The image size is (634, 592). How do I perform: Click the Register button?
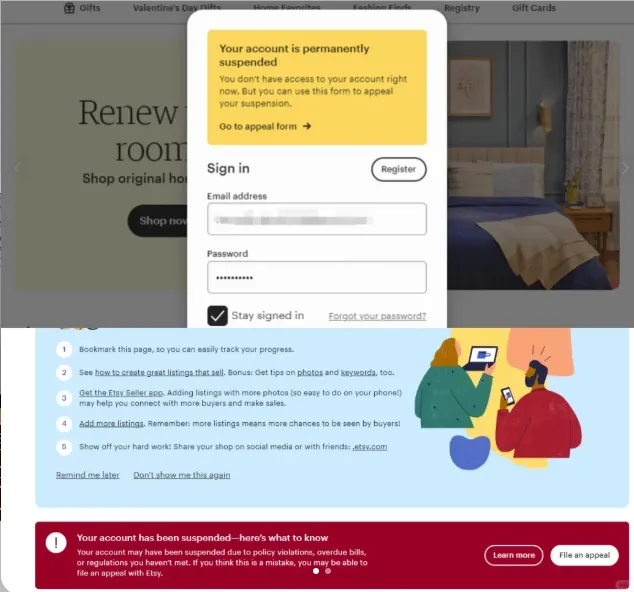tap(398, 169)
